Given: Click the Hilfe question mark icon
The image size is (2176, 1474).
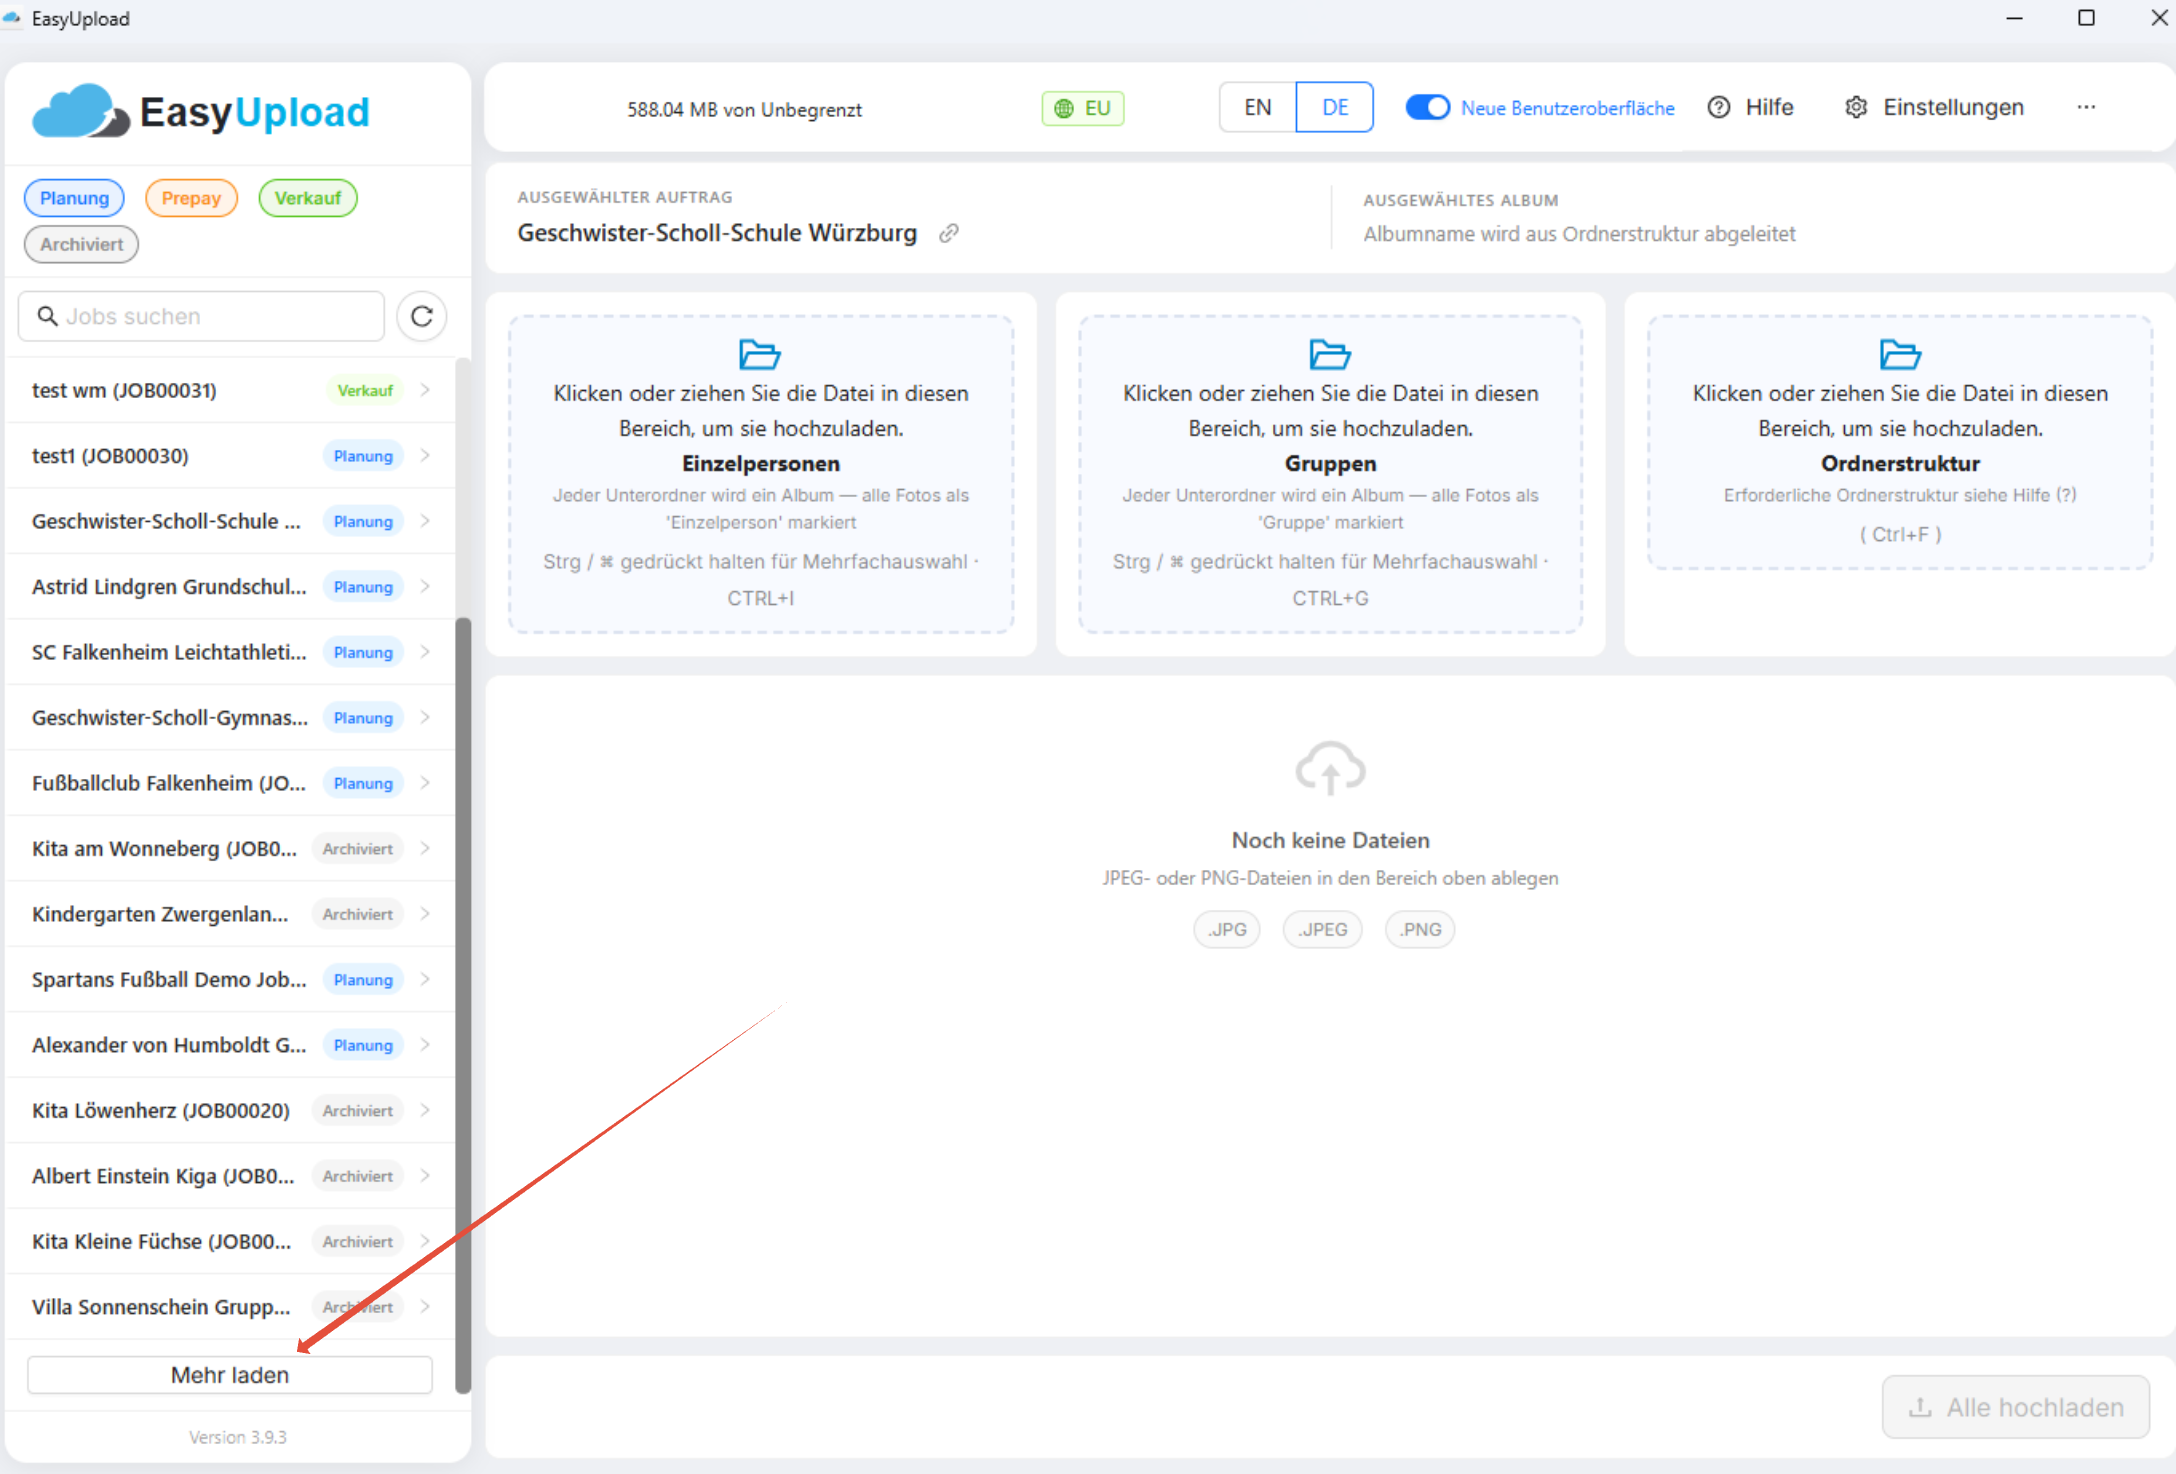Looking at the screenshot, I should (1718, 107).
